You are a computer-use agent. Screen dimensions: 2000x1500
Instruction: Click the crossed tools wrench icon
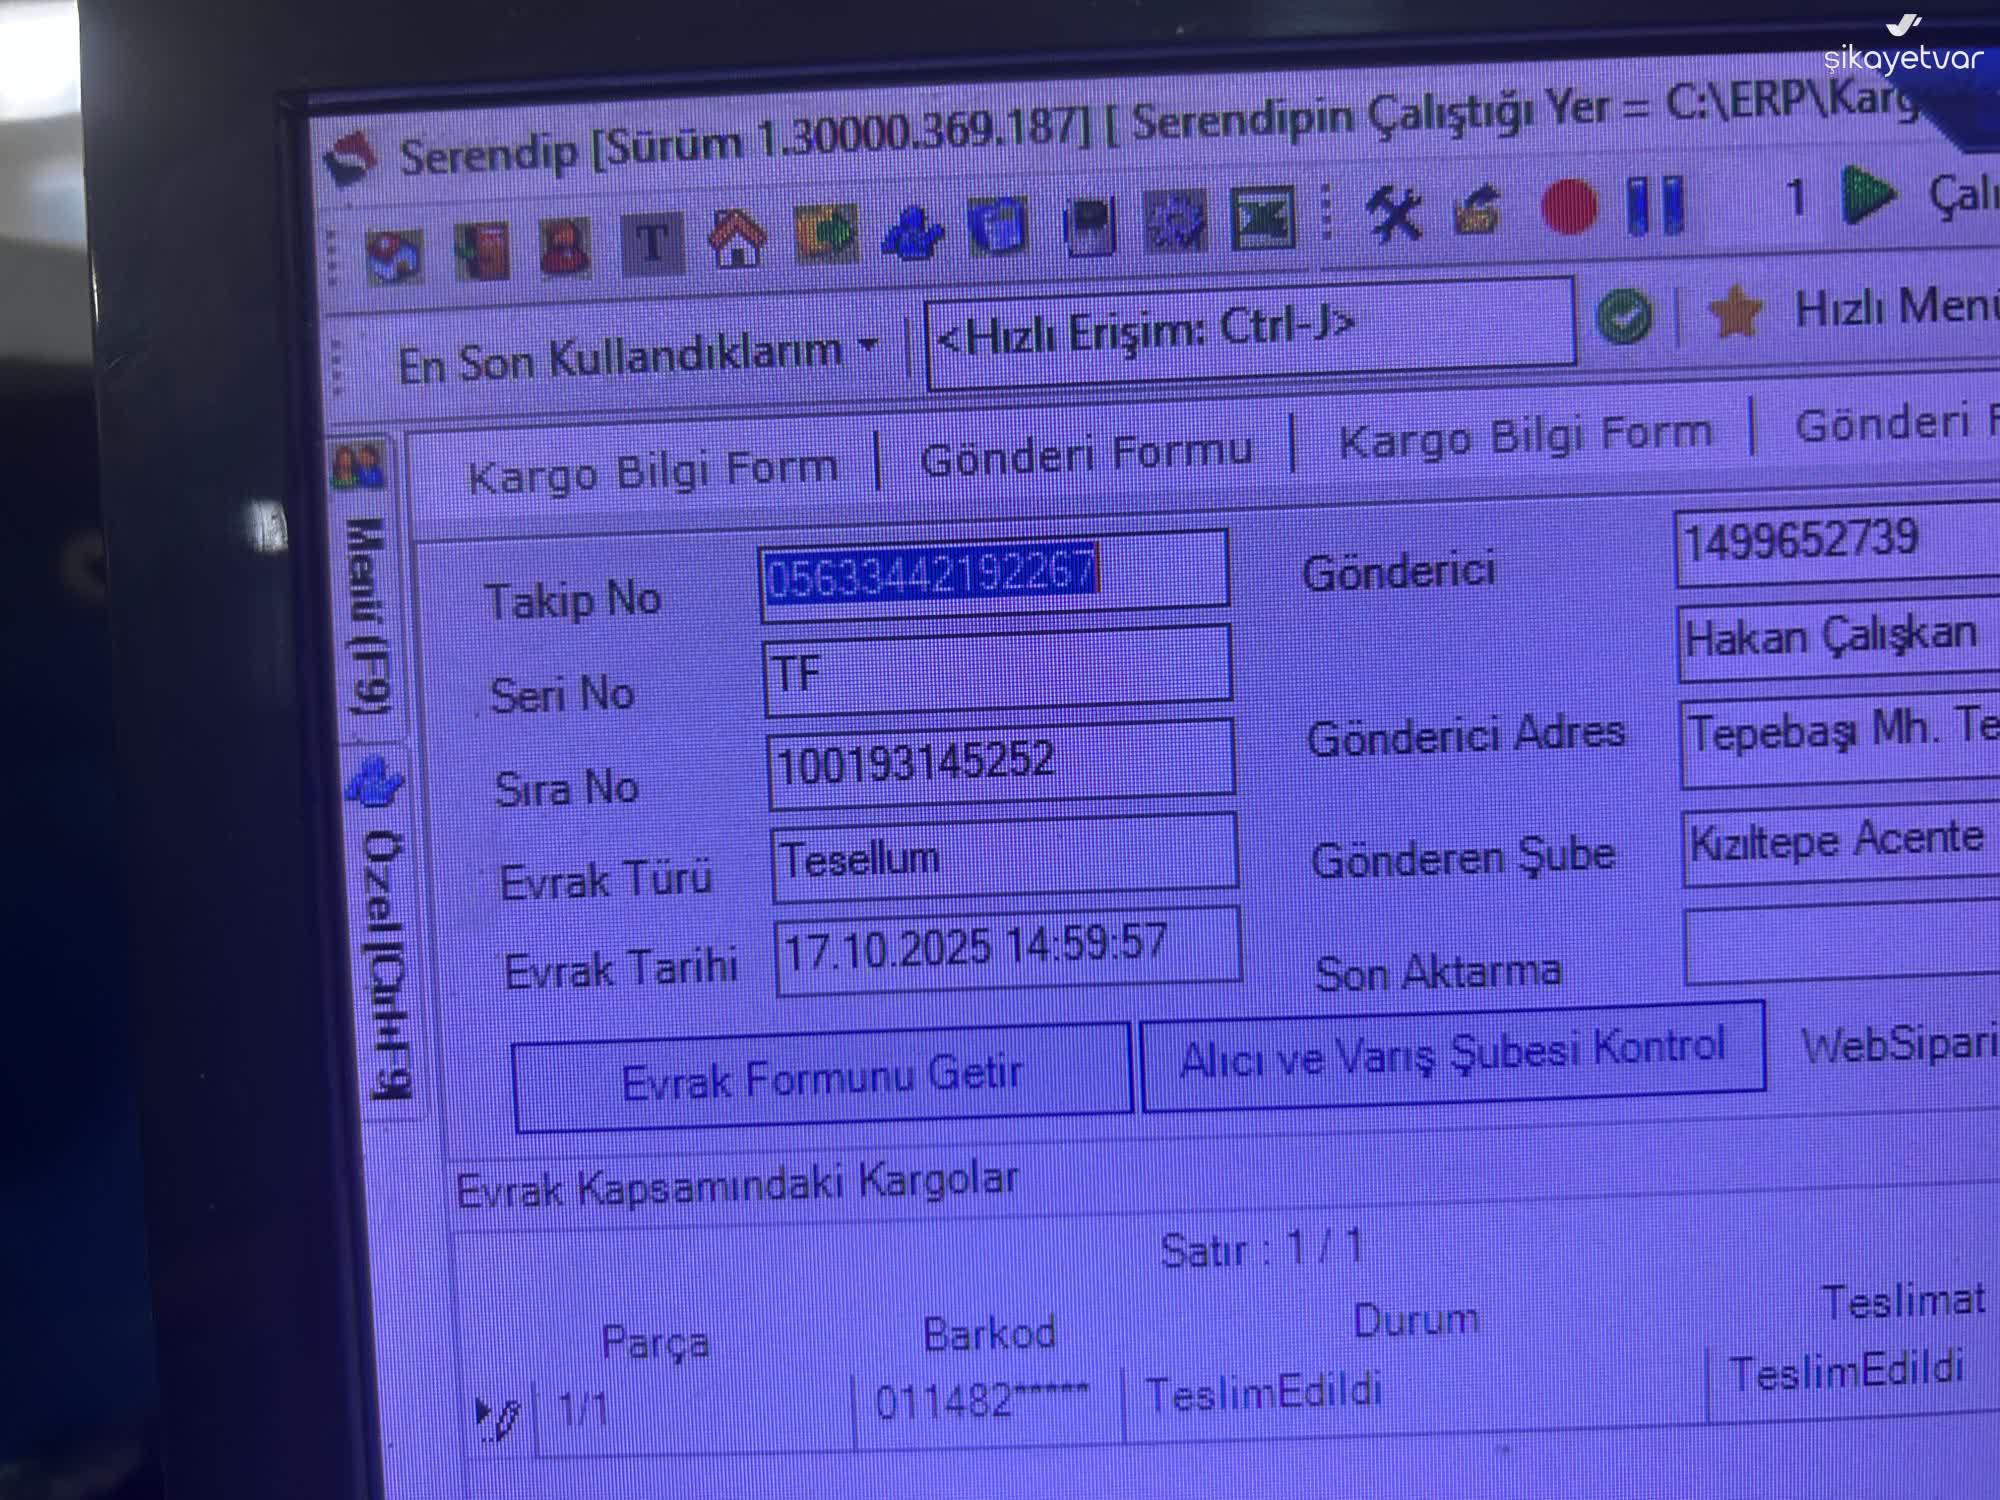[x=1395, y=212]
